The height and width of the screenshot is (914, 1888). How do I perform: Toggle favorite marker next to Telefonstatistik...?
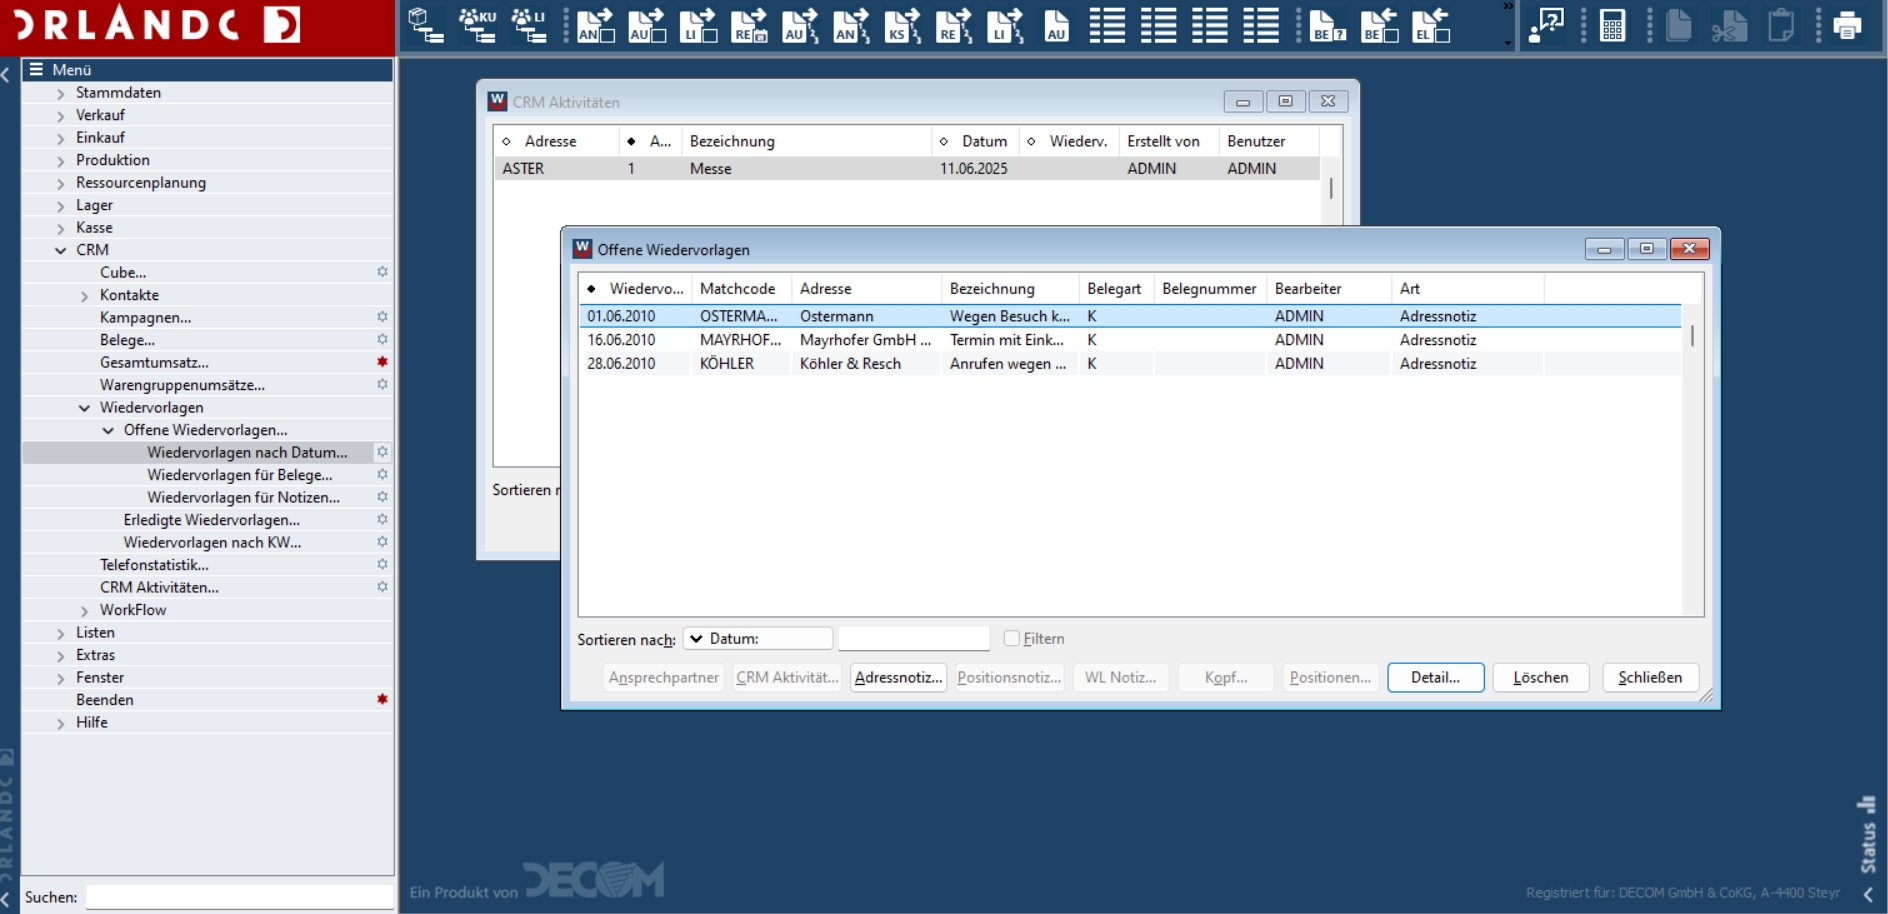382,564
